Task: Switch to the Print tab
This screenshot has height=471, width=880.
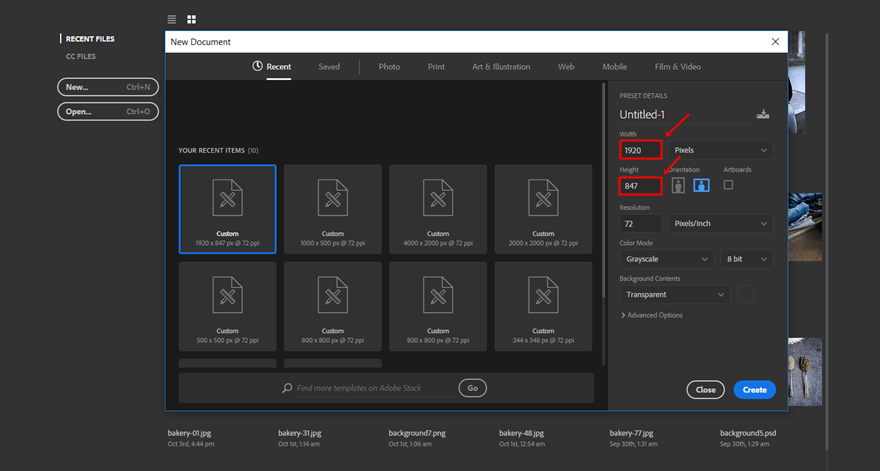Action: pos(436,66)
